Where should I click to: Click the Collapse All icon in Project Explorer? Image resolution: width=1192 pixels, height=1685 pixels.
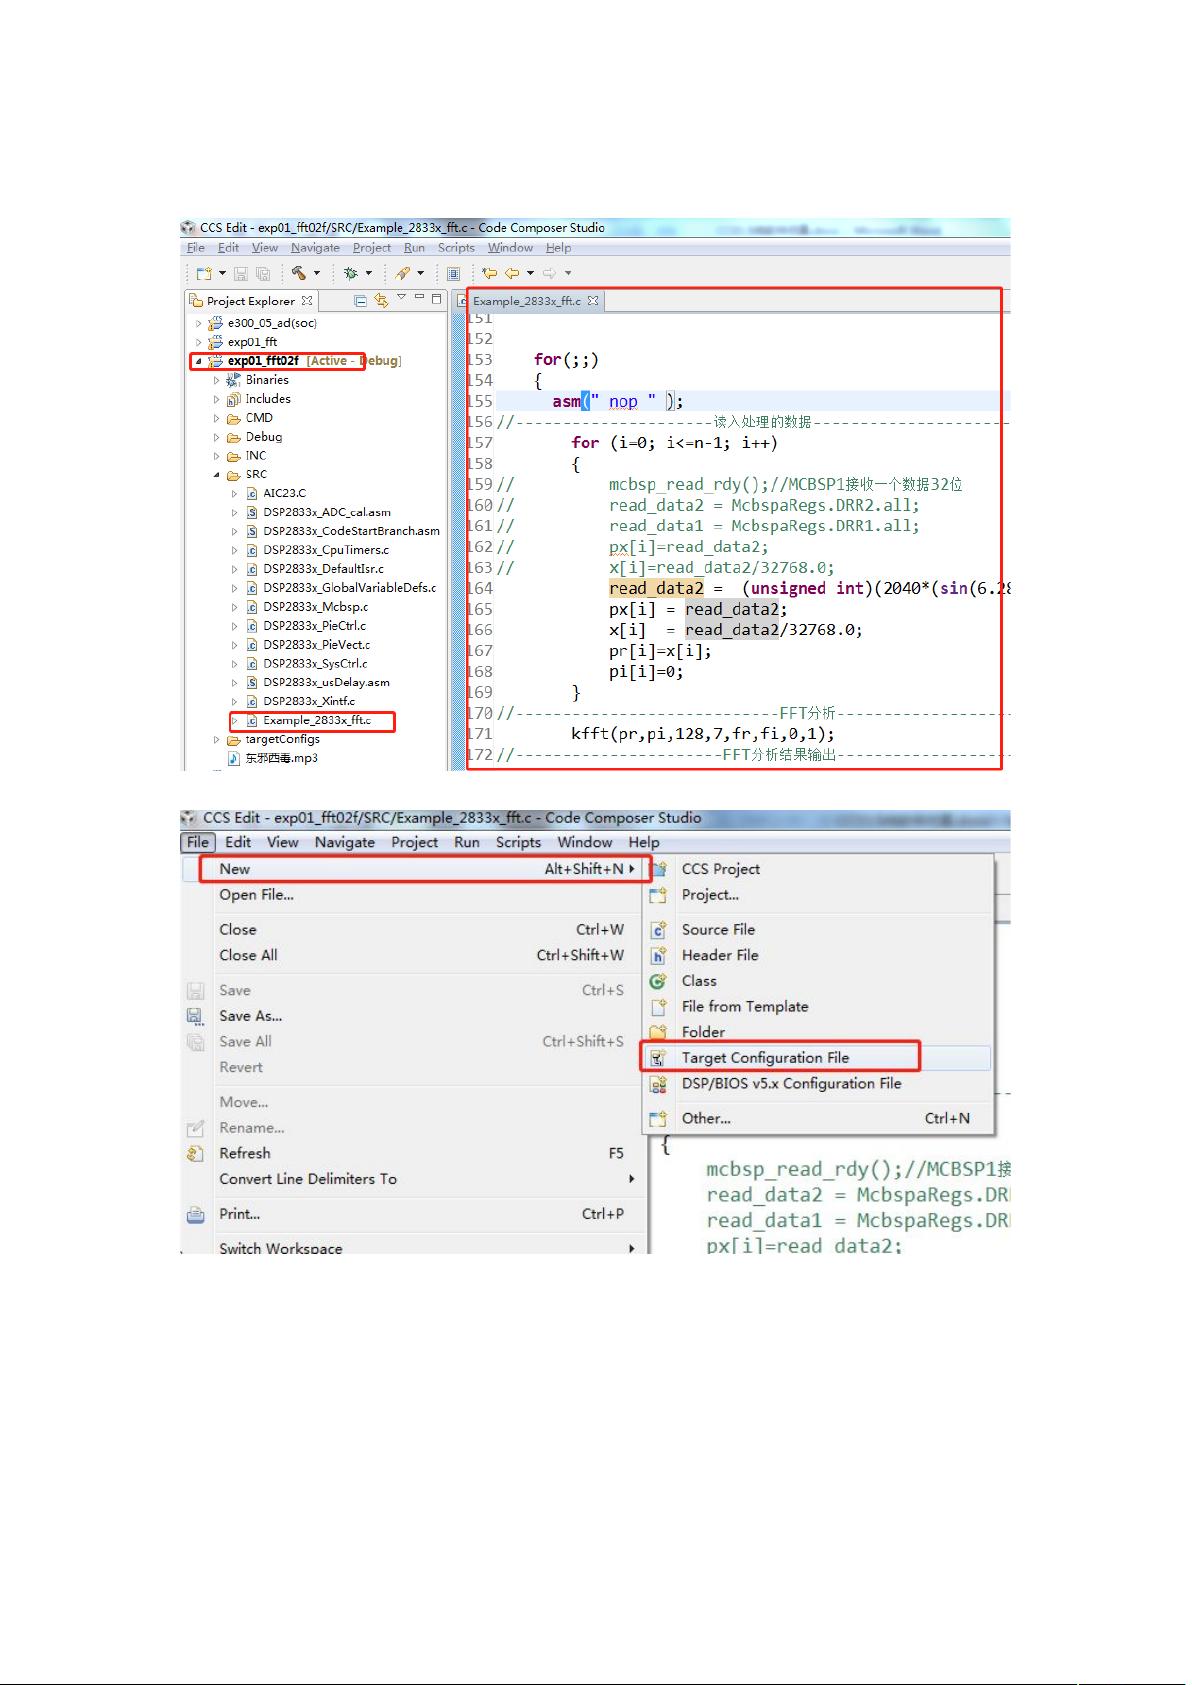pos(360,300)
